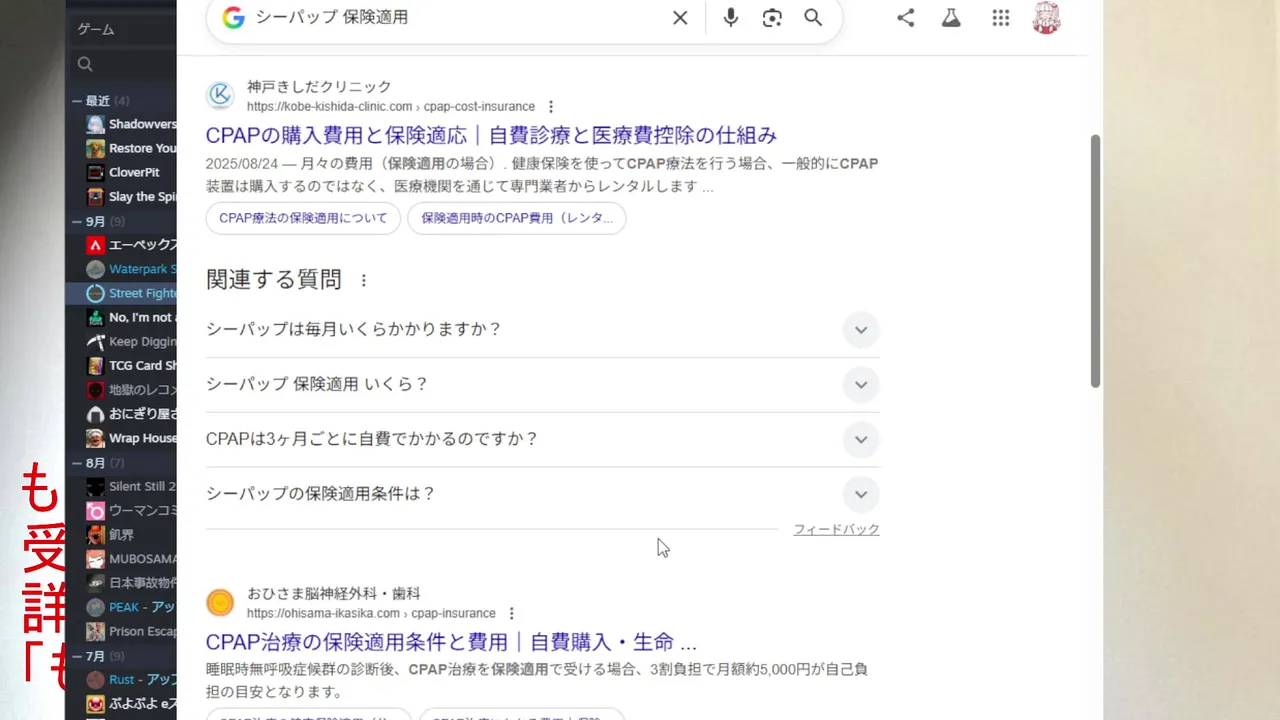The width and height of the screenshot is (1280, 720).
Task: Open Google Lens image search icon
Action: tap(772, 18)
